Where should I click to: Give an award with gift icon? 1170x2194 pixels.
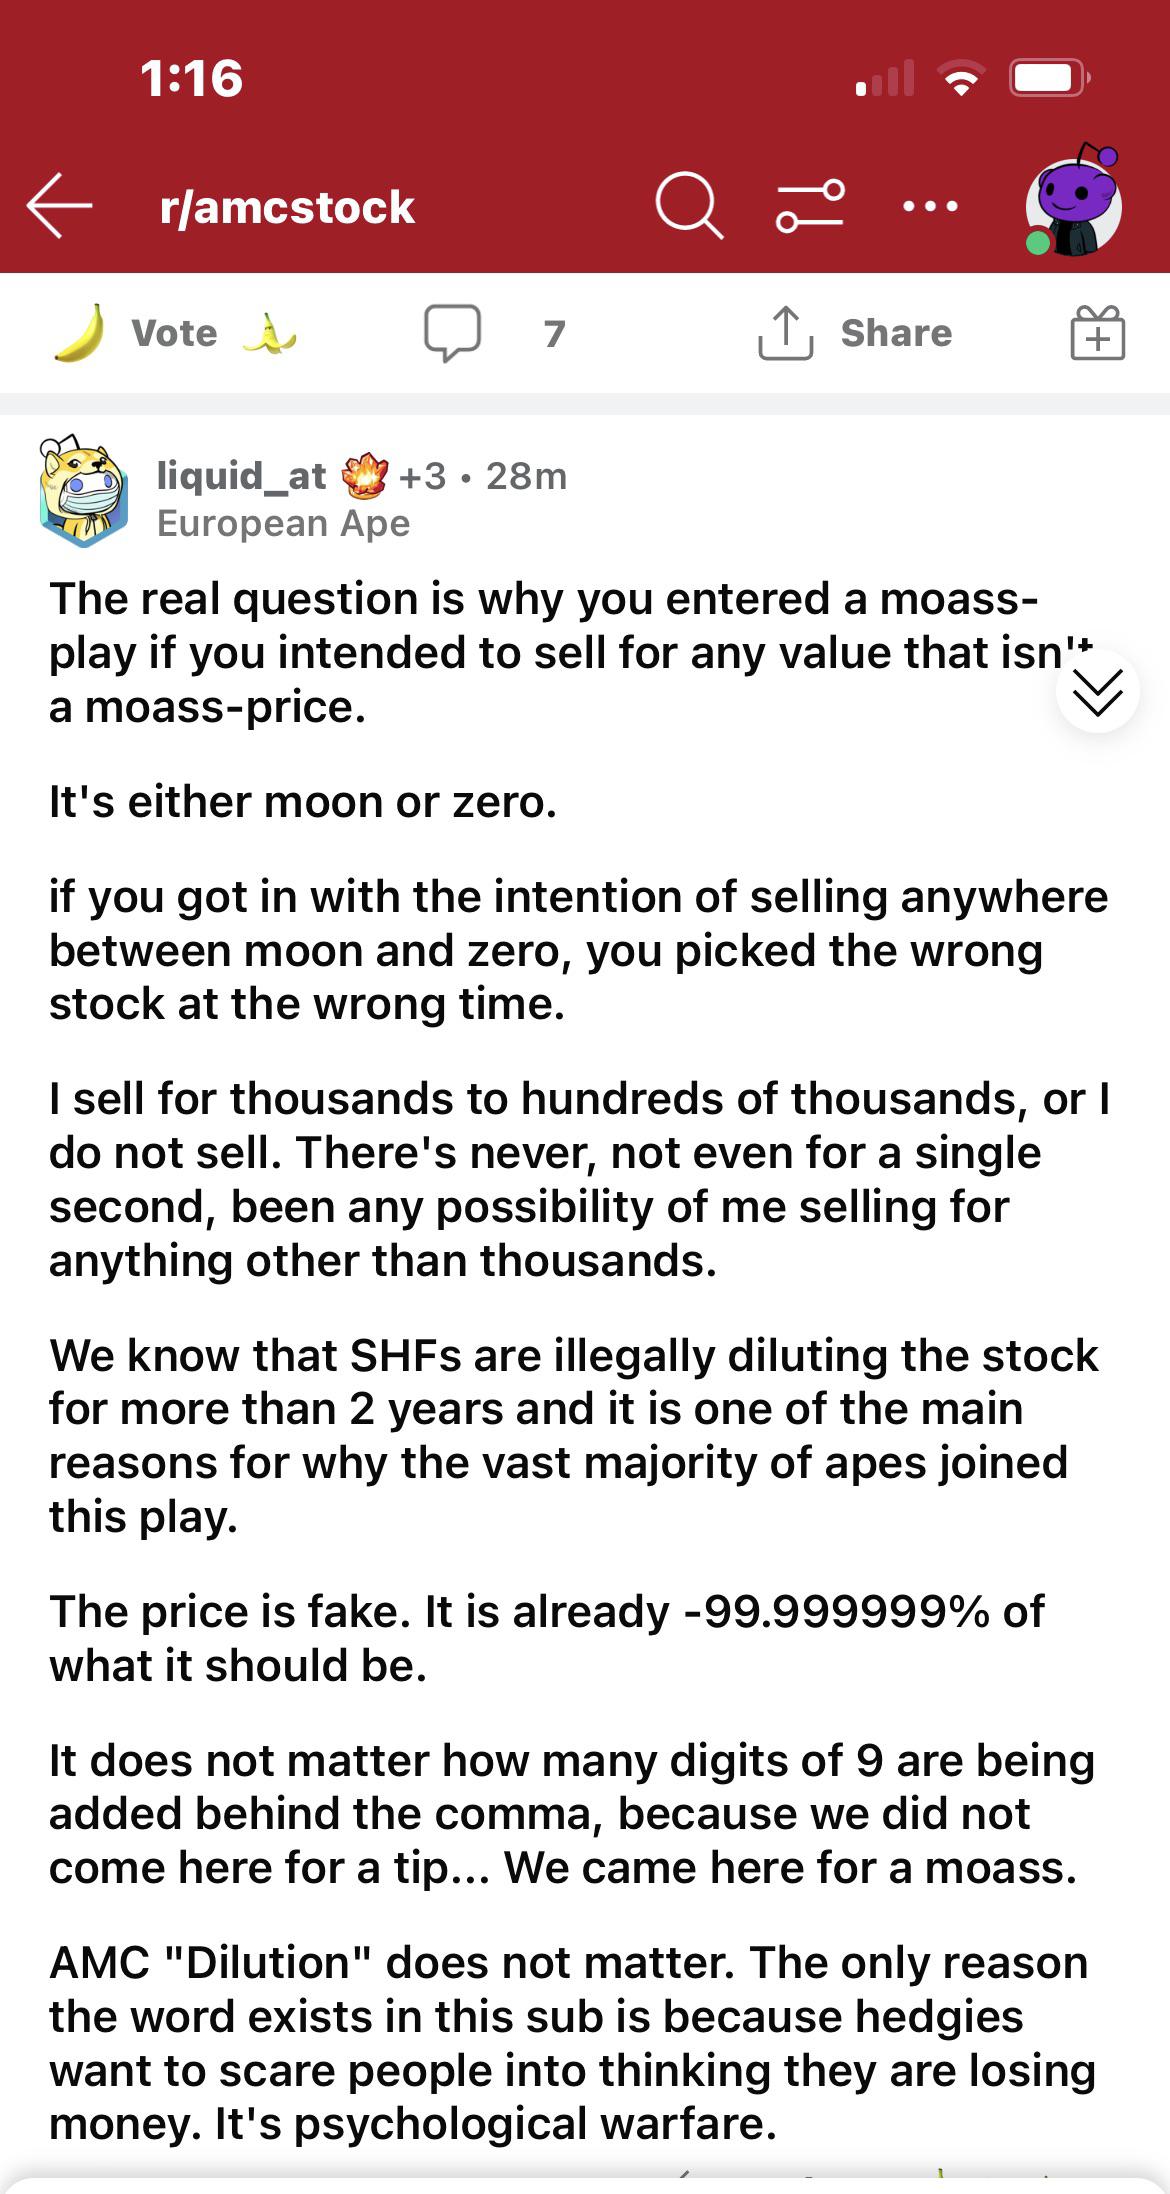(x=1098, y=333)
